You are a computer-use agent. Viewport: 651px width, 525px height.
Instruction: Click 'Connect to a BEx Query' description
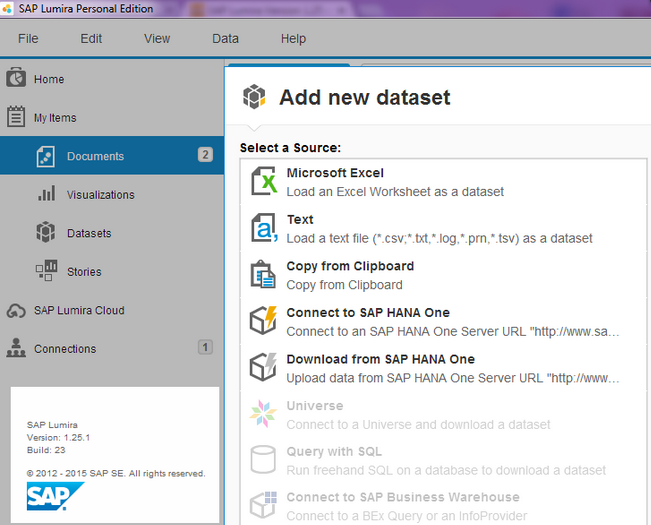point(406,516)
